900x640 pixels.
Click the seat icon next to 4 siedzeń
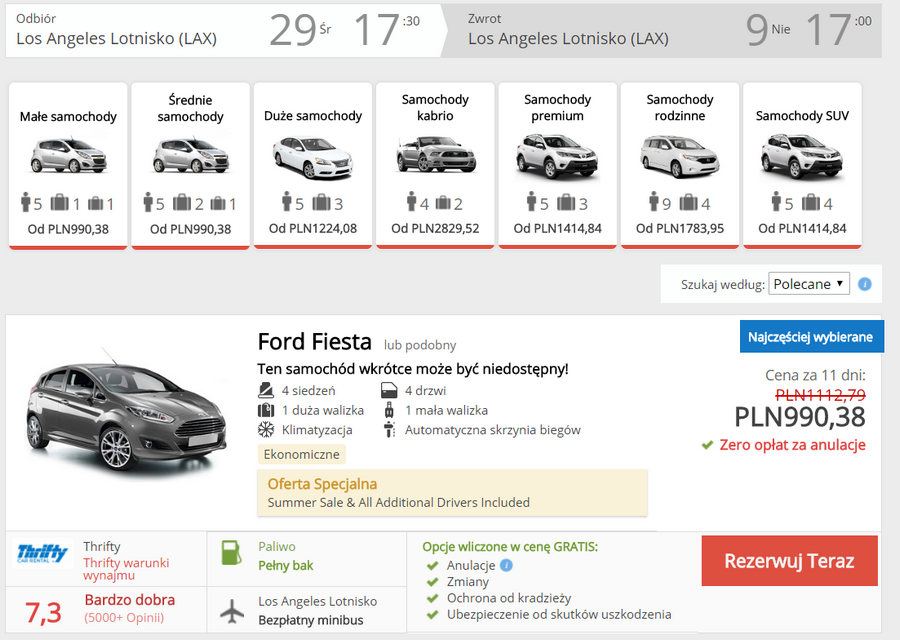click(266, 390)
